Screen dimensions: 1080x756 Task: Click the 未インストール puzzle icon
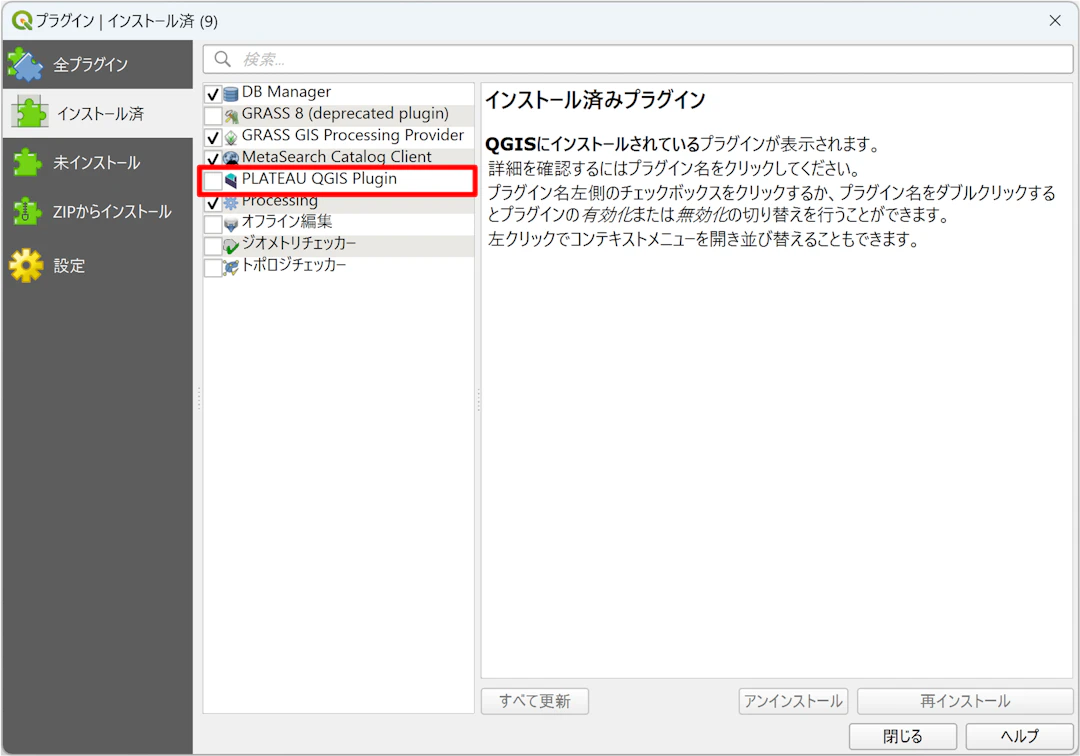coord(27,162)
